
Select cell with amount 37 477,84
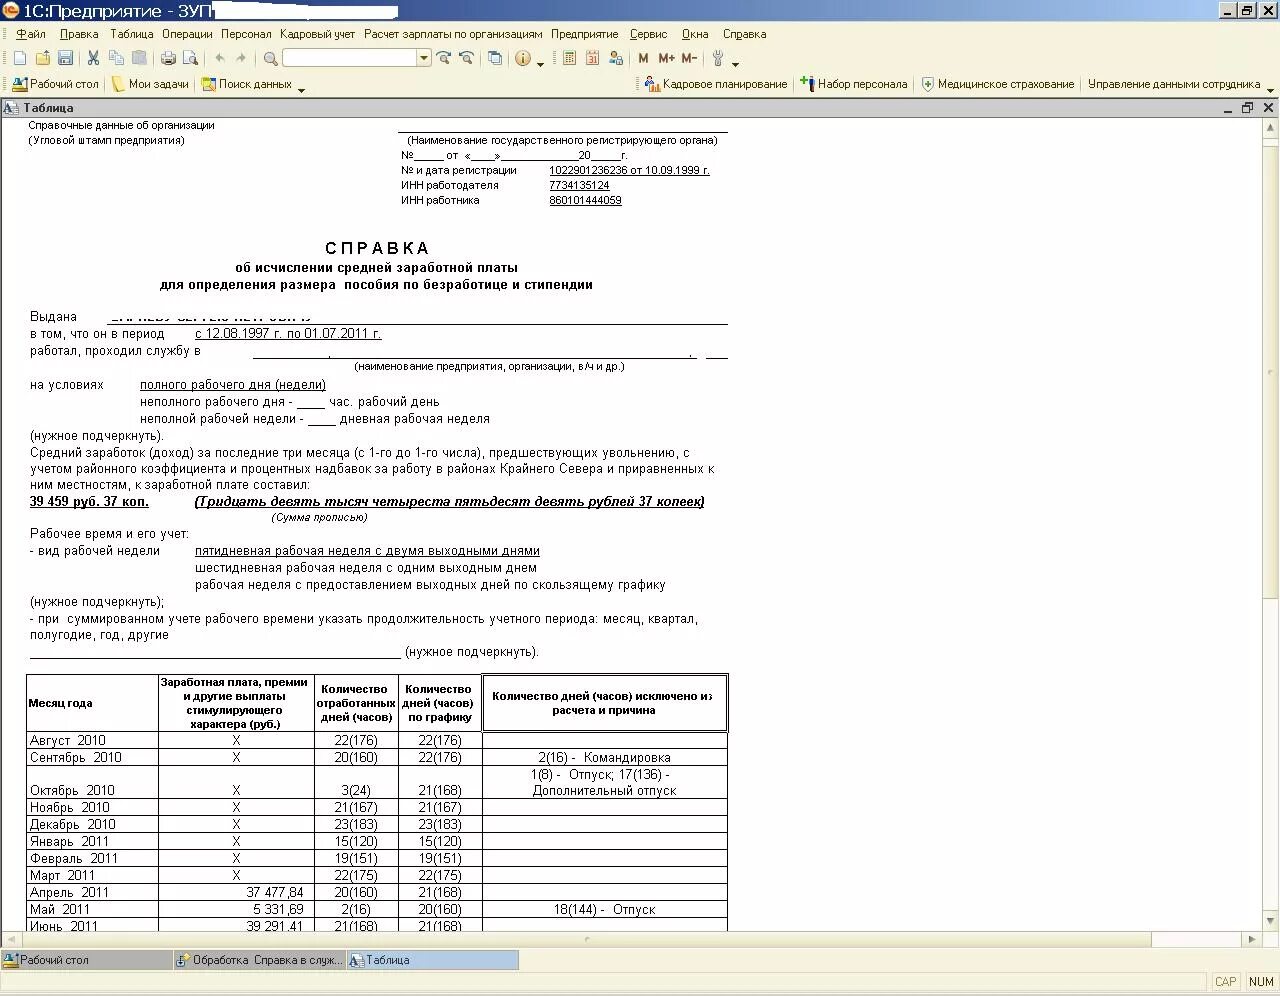click(x=236, y=892)
